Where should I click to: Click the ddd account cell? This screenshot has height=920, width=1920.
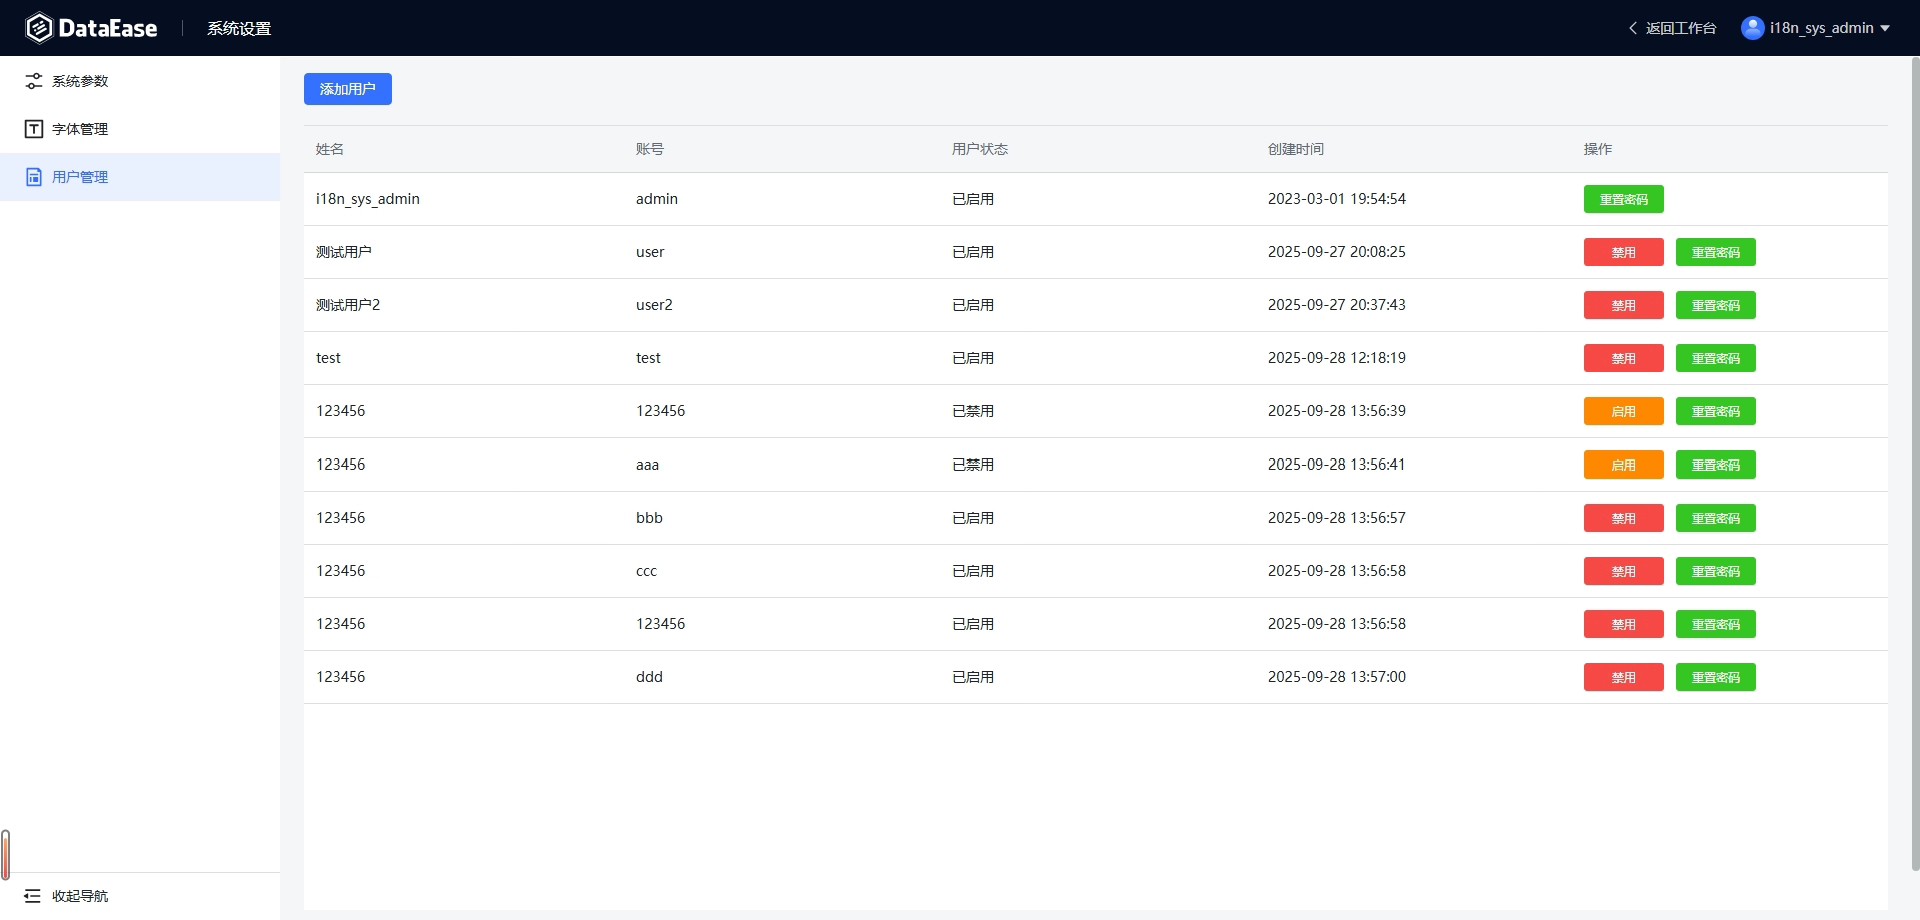pyautogui.click(x=649, y=677)
